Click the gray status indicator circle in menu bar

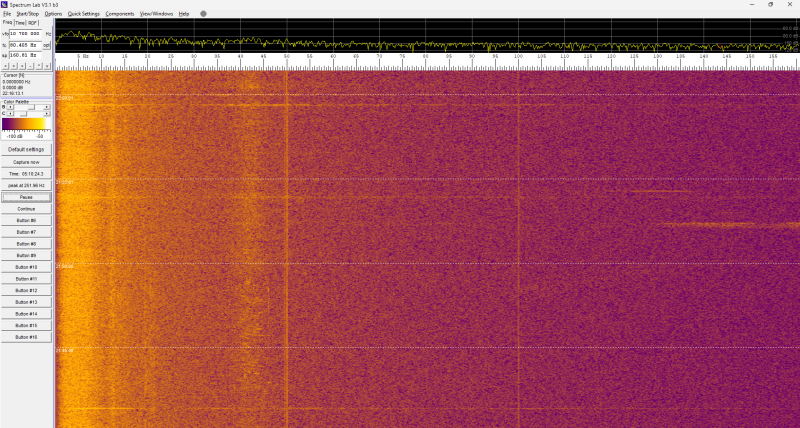[x=203, y=14]
